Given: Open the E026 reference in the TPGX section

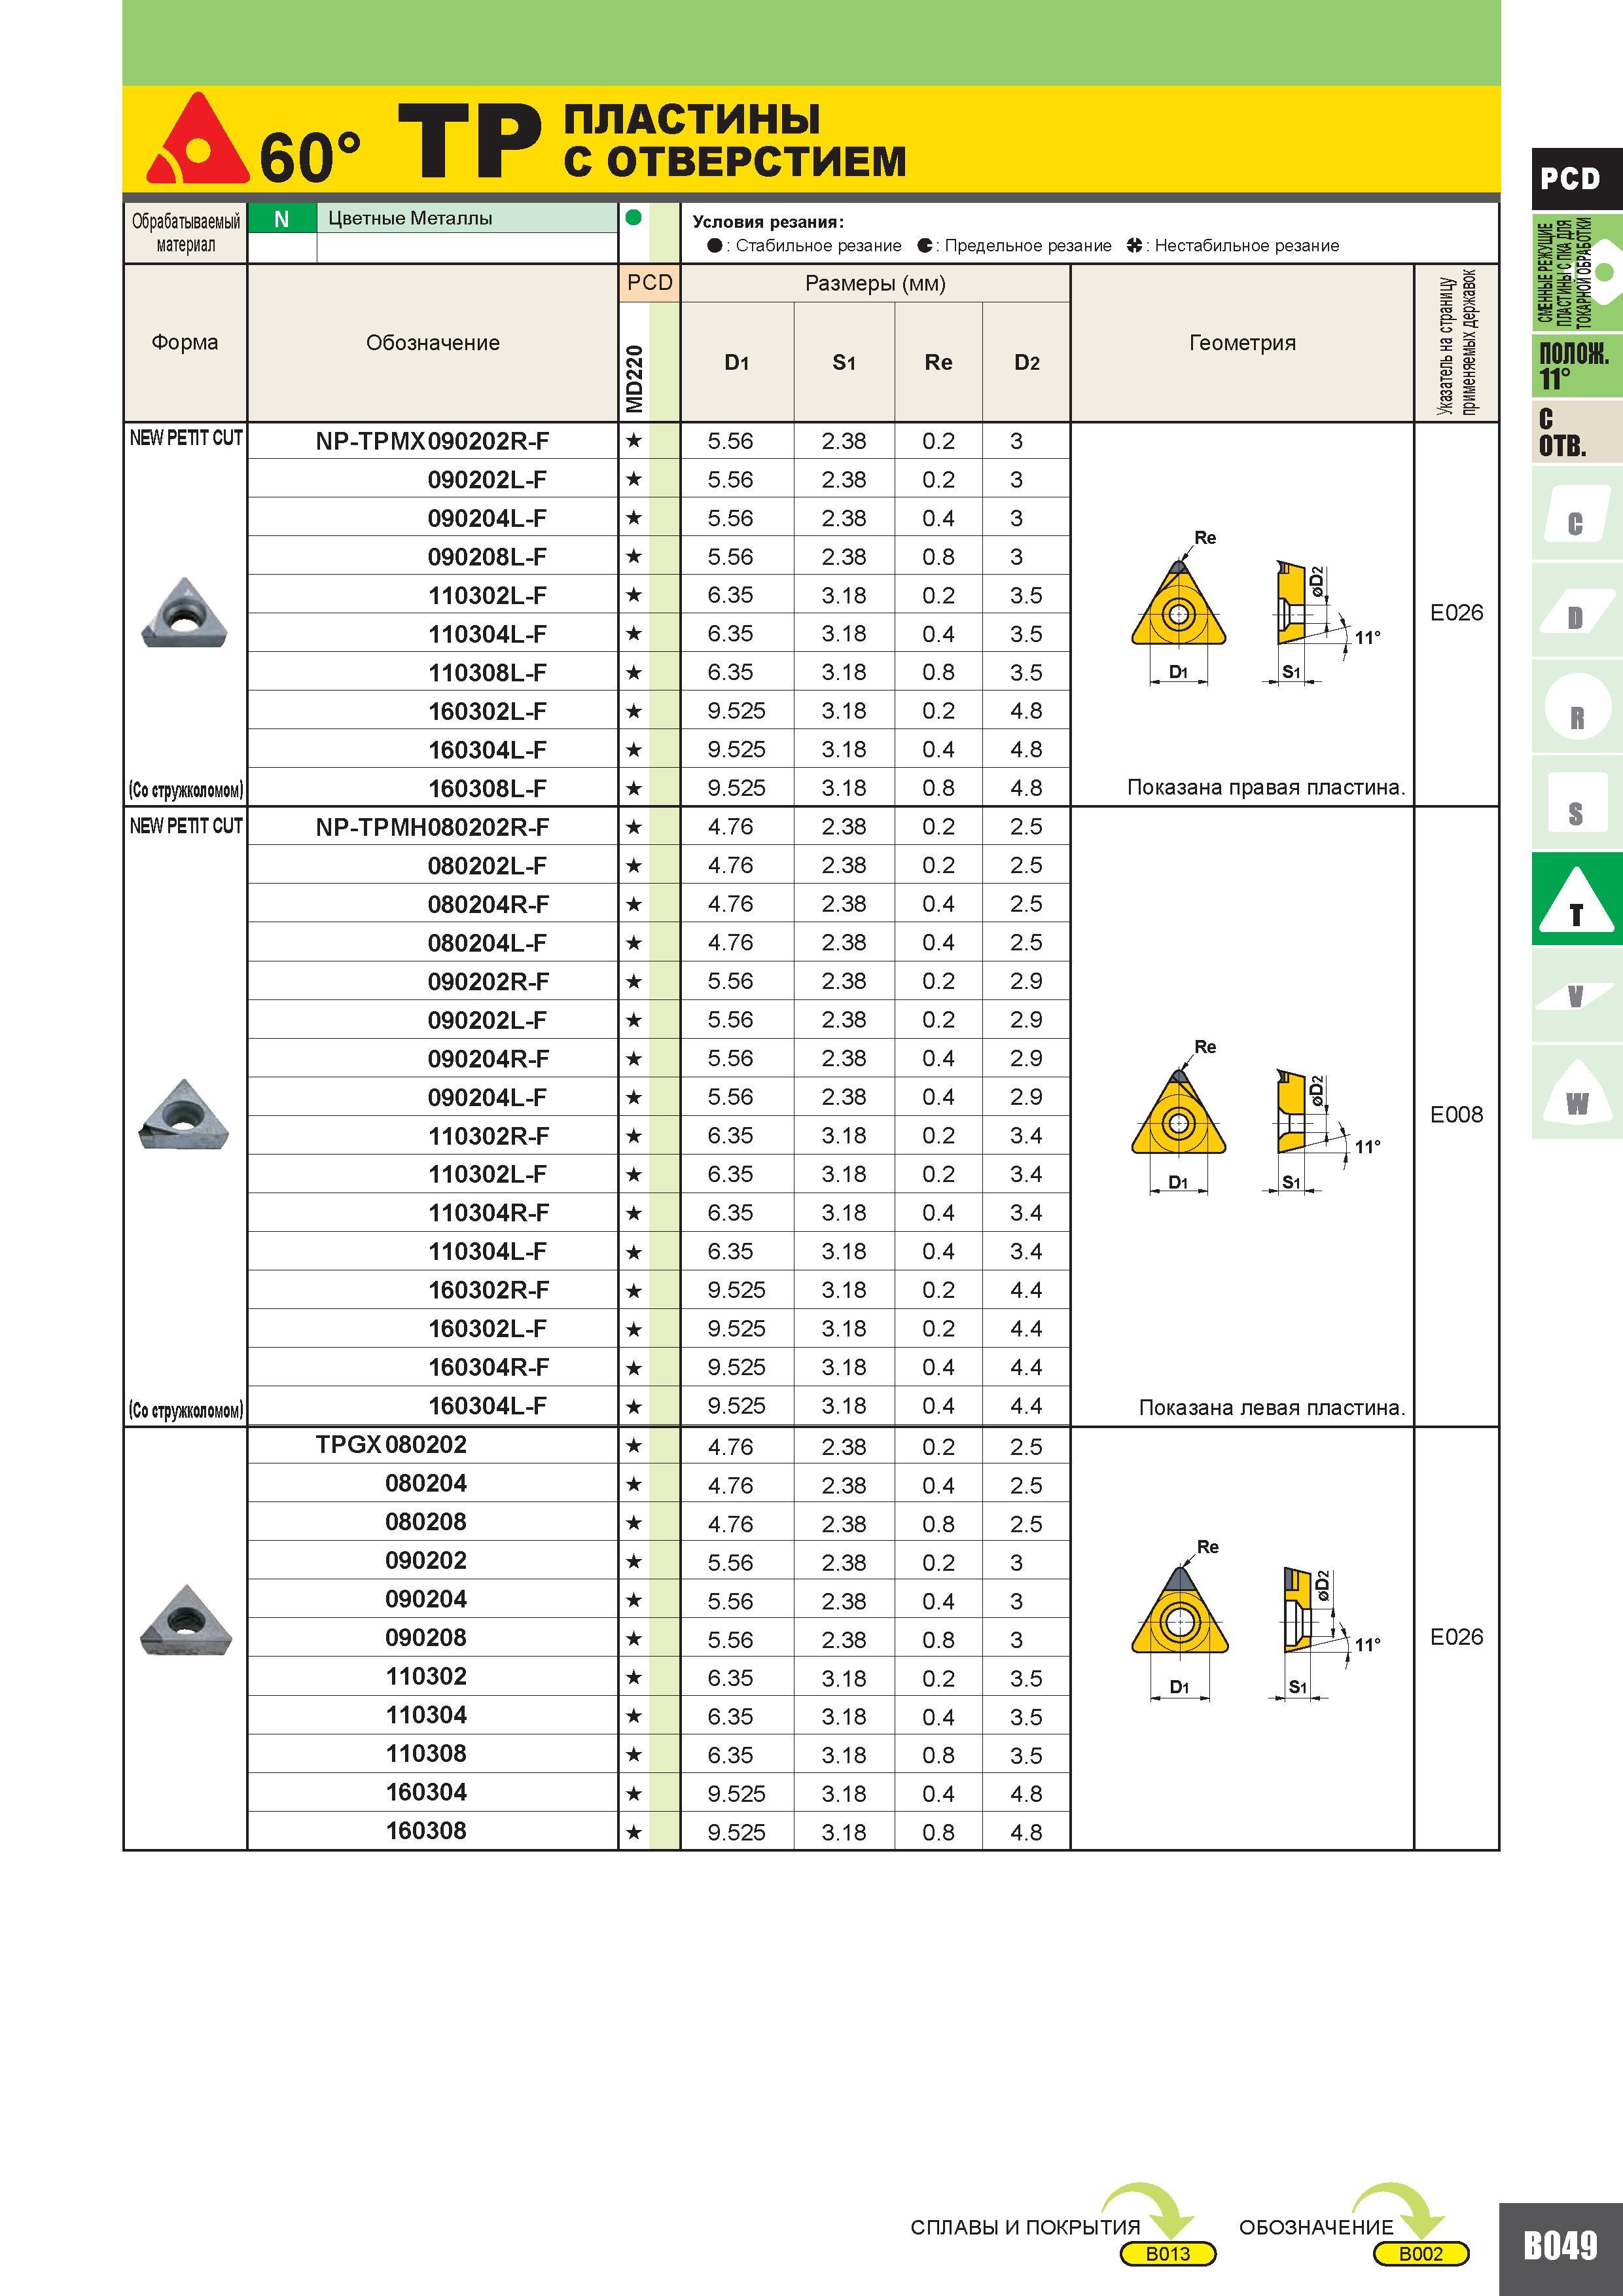Looking at the screenshot, I should pyautogui.click(x=1456, y=1636).
